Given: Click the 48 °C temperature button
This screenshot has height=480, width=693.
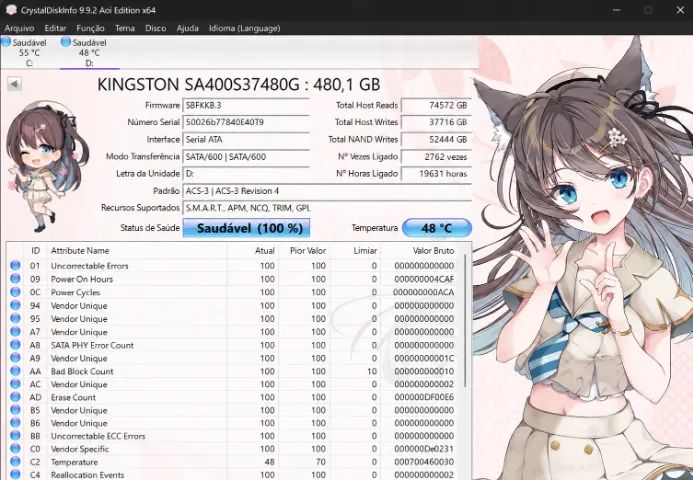Looking at the screenshot, I should point(437,228).
